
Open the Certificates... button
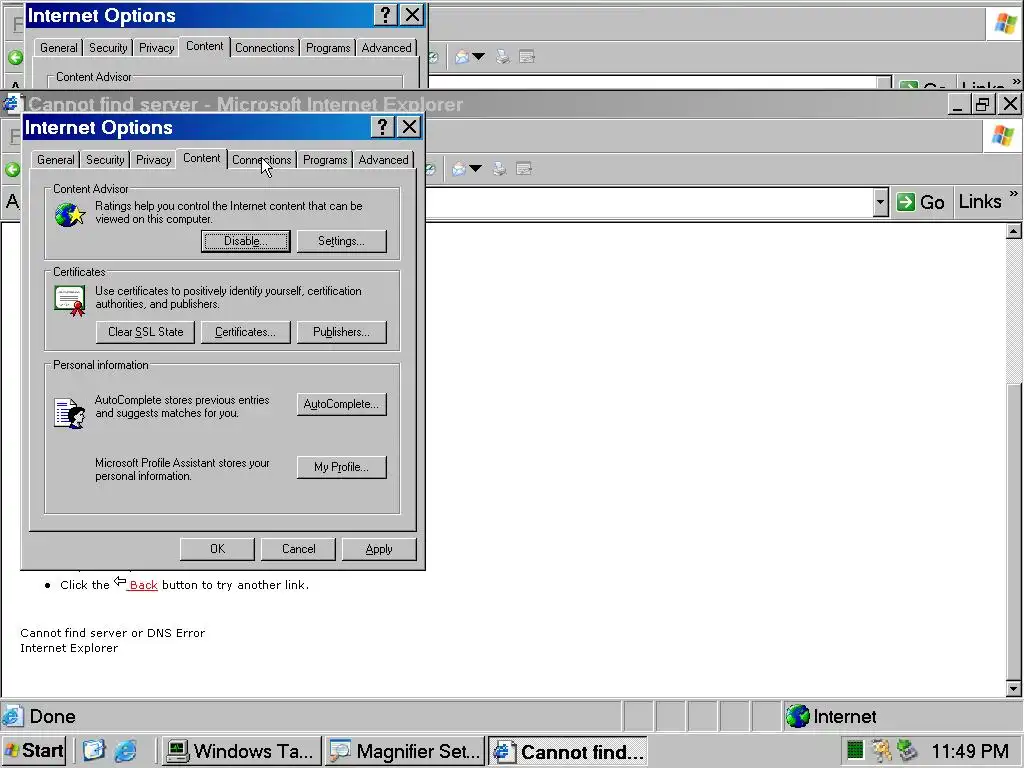pos(246,332)
